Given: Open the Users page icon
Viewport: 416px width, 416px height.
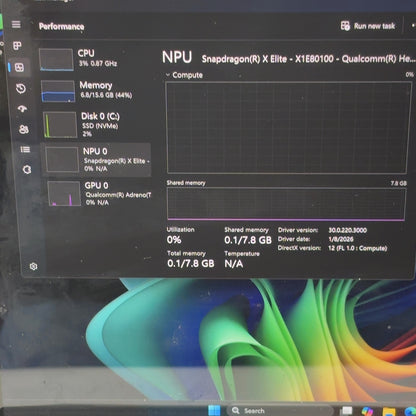Looking at the screenshot, I should [x=24, y=129].
